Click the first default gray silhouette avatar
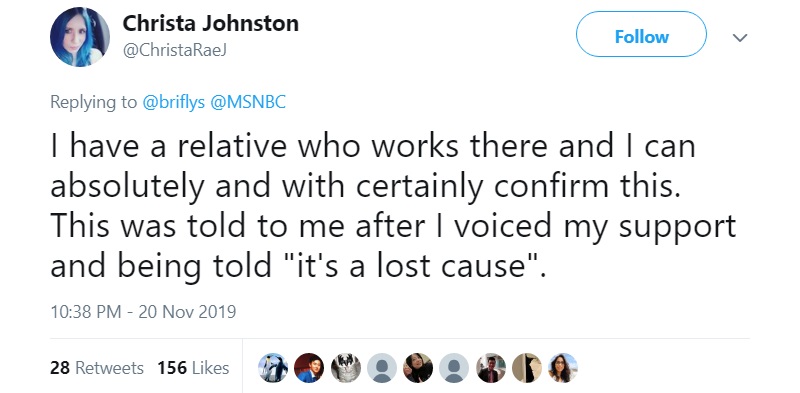The width and height of the screenshot is (800, 393). (382, 367)
